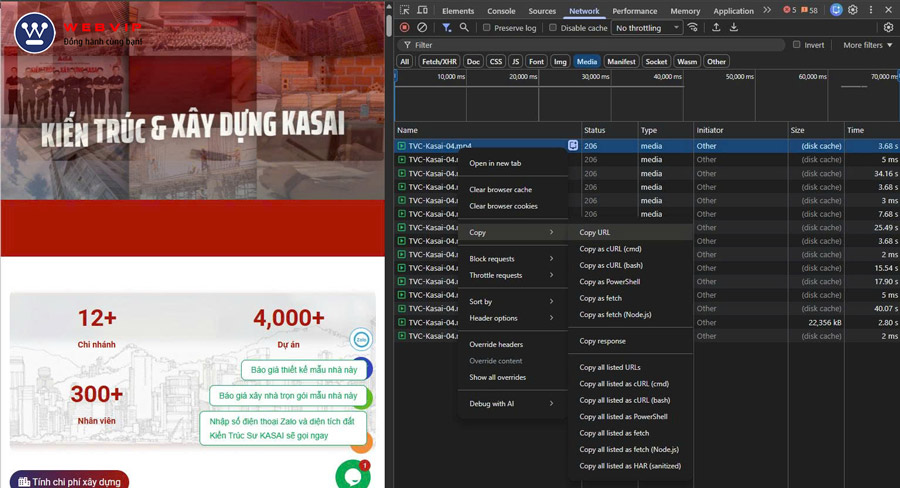Expand the Throttle requests submenu
The image size is (900, 488).
[x=511, y=276]
